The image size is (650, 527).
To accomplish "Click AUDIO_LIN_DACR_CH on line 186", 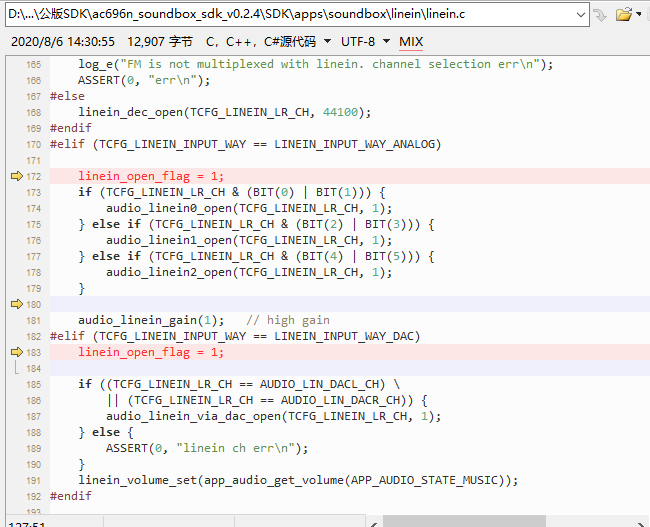I will click(340, 400).
